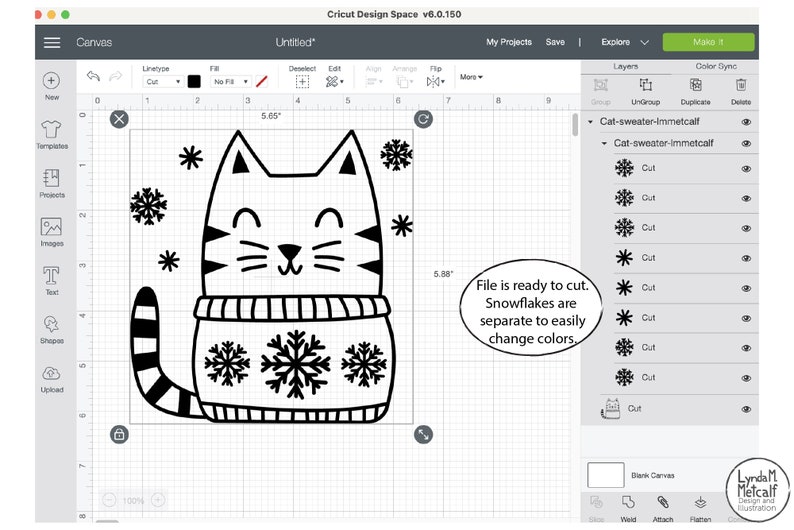Click the Blank Canvas white swatch

coord(606,475)
